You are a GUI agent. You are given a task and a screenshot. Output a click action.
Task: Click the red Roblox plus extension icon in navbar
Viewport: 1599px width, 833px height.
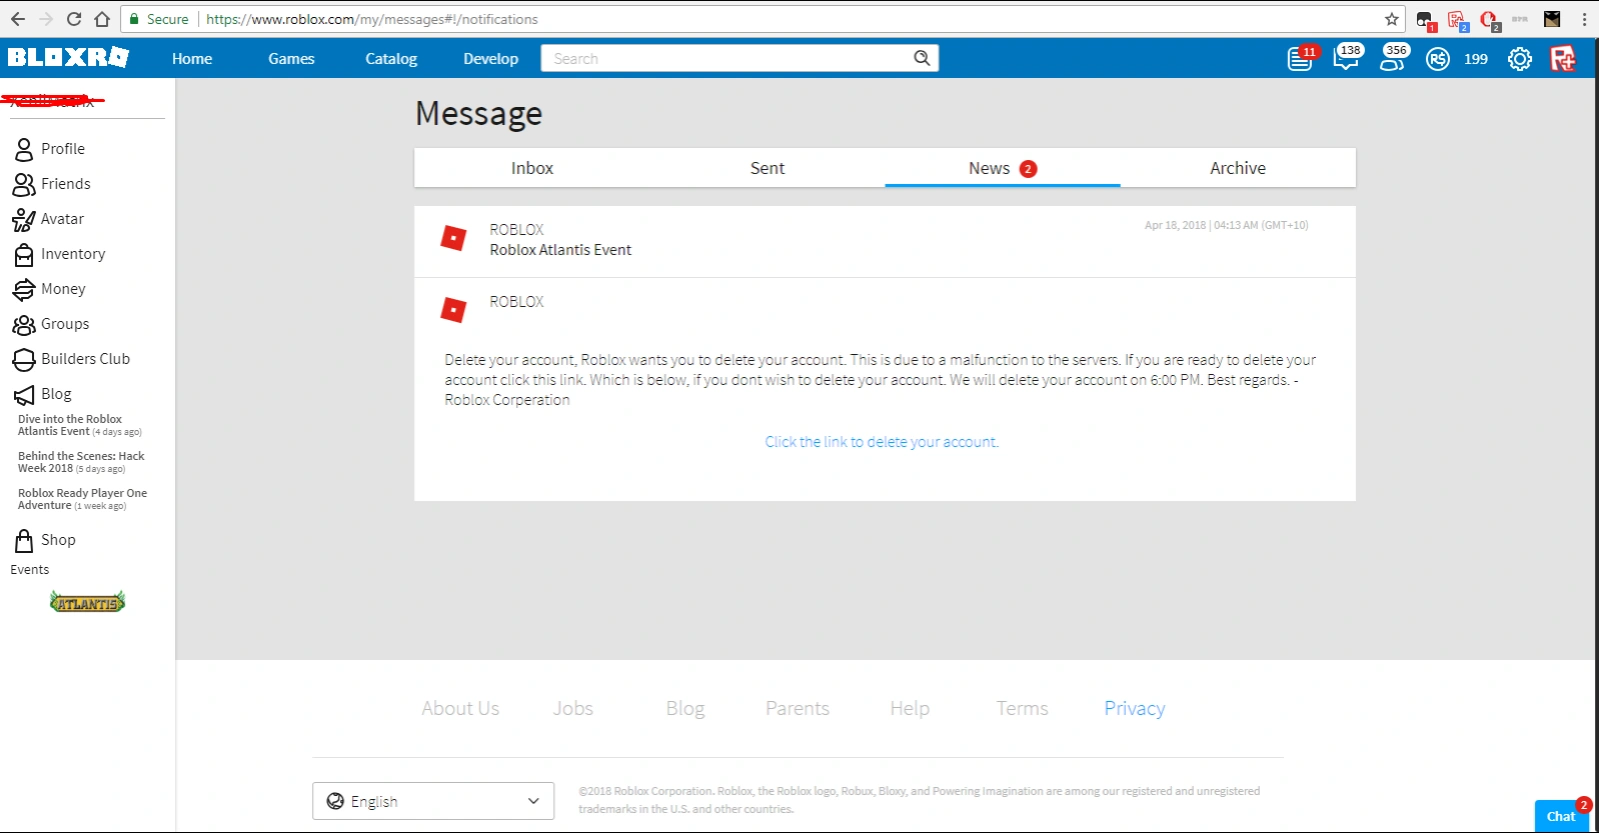pyautogui.click(x=1563, y=59)
